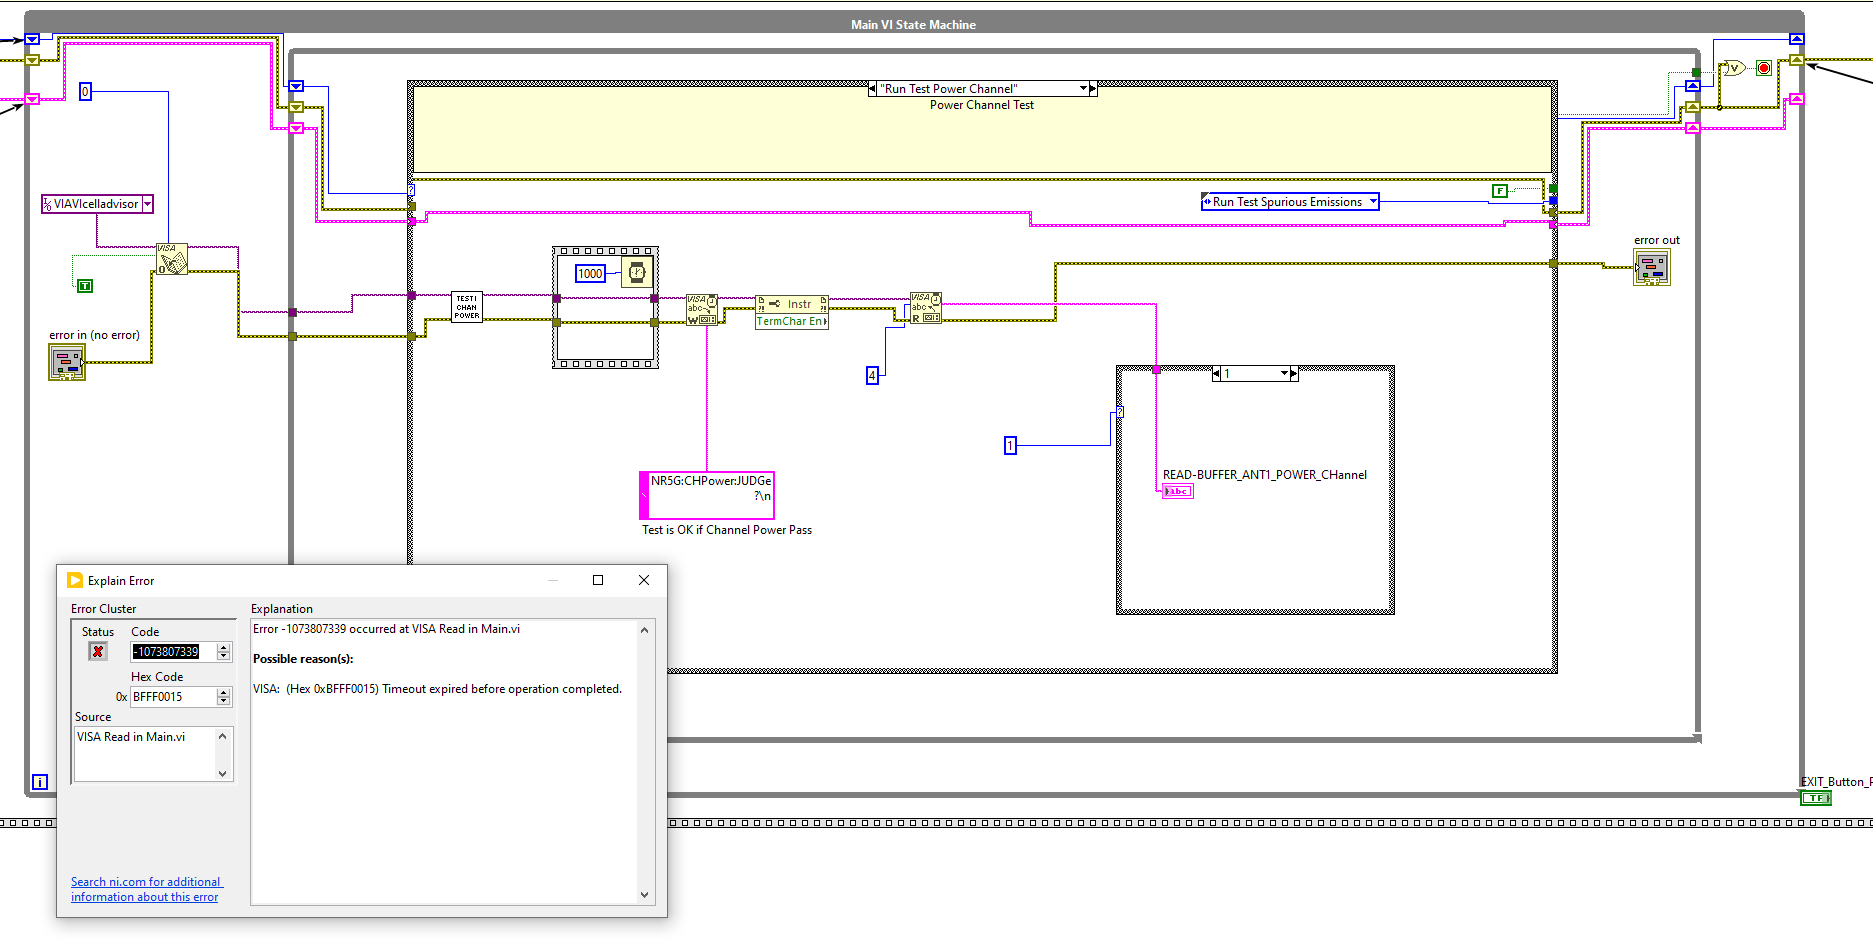Open the Run Test Power Channel case list
The image size is (1873, 939).
(1083, 89)
